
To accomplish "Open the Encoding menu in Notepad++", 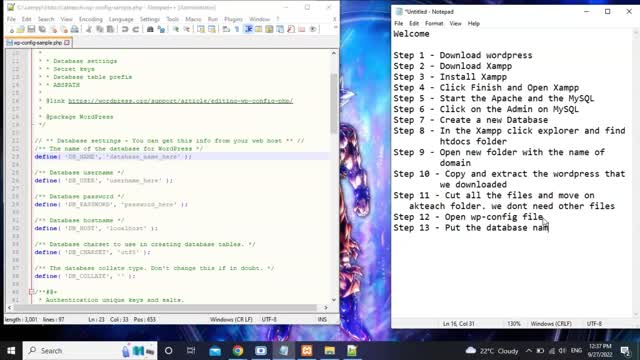I will pos(91,19).
